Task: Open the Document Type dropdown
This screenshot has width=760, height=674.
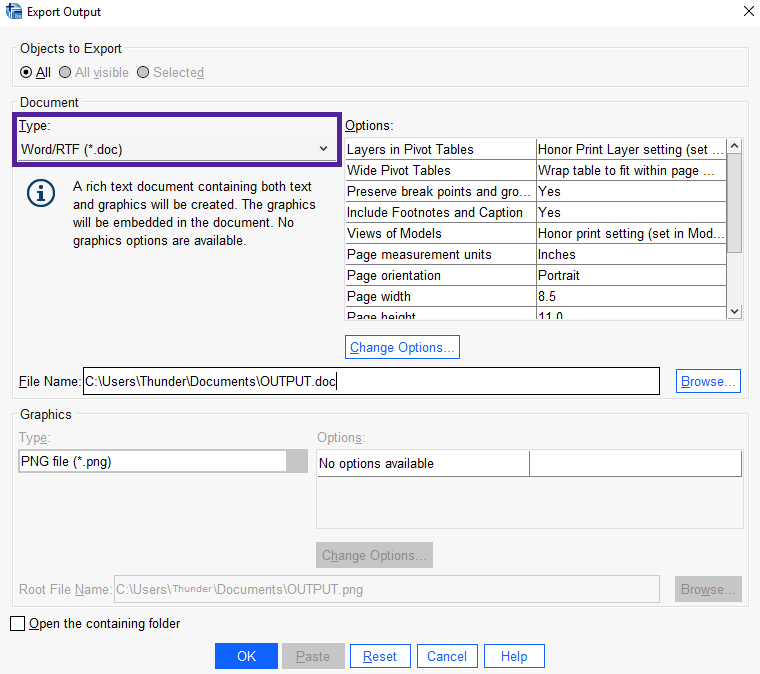Action: coord(177,149)
